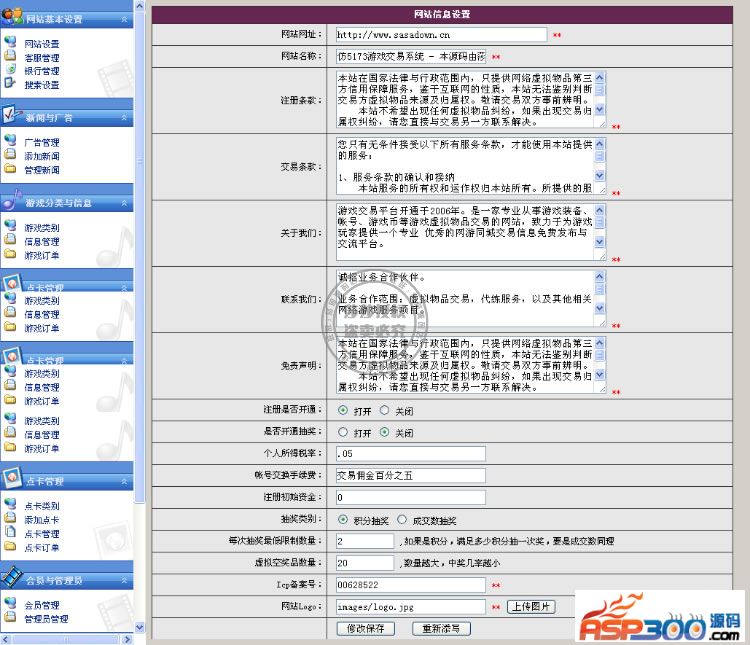The height and width of the screenshot is (645, 750).
Task: Select 关闭 for 是否开通抽奖
Action: click(385, 432)
